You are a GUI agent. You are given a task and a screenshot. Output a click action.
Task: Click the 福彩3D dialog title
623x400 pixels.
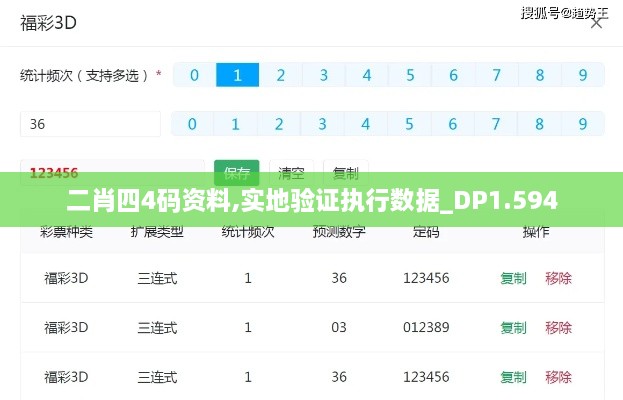tap(48, 23)
